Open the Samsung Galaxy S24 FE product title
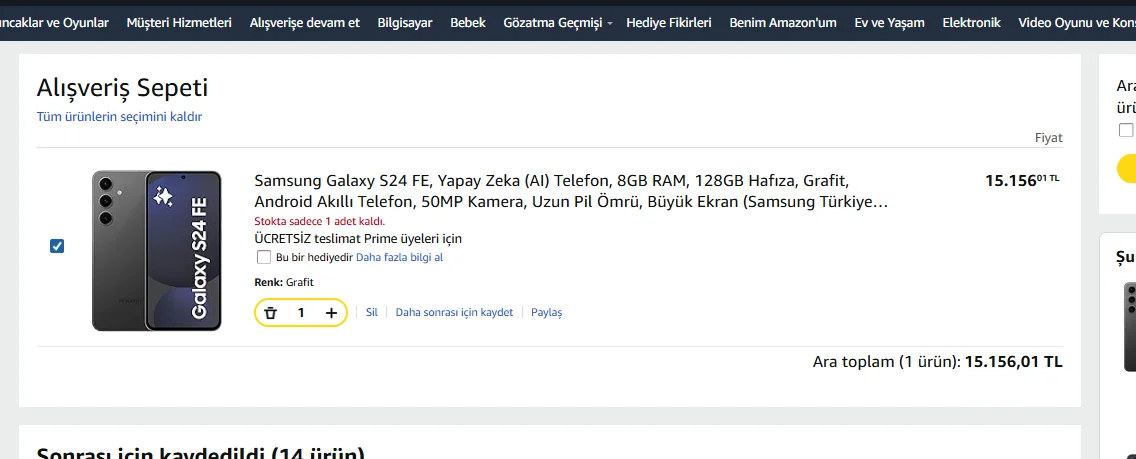Viewport: 1136px width, 459px height. point(572,190)
